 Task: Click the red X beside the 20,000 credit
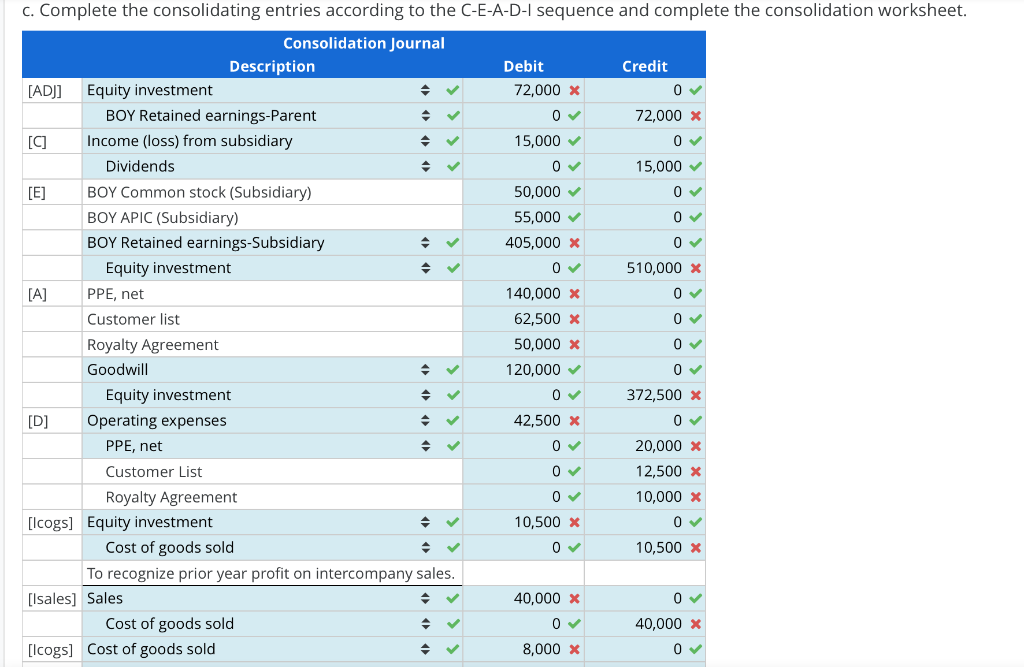tap(696, 446)
